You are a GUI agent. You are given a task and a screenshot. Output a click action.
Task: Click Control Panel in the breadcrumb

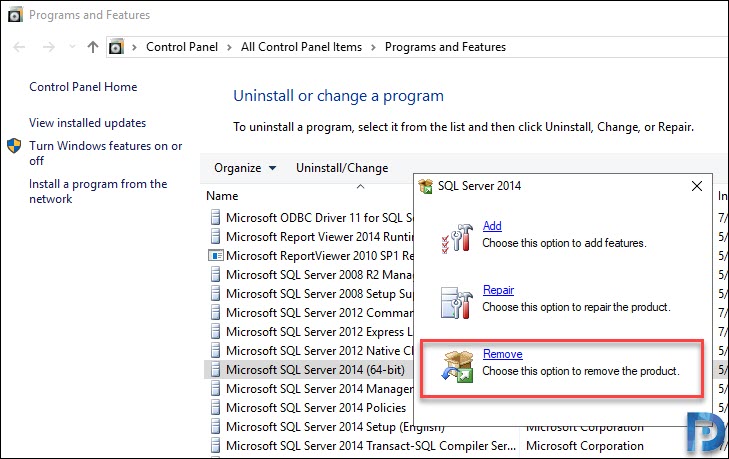[182, 47]
